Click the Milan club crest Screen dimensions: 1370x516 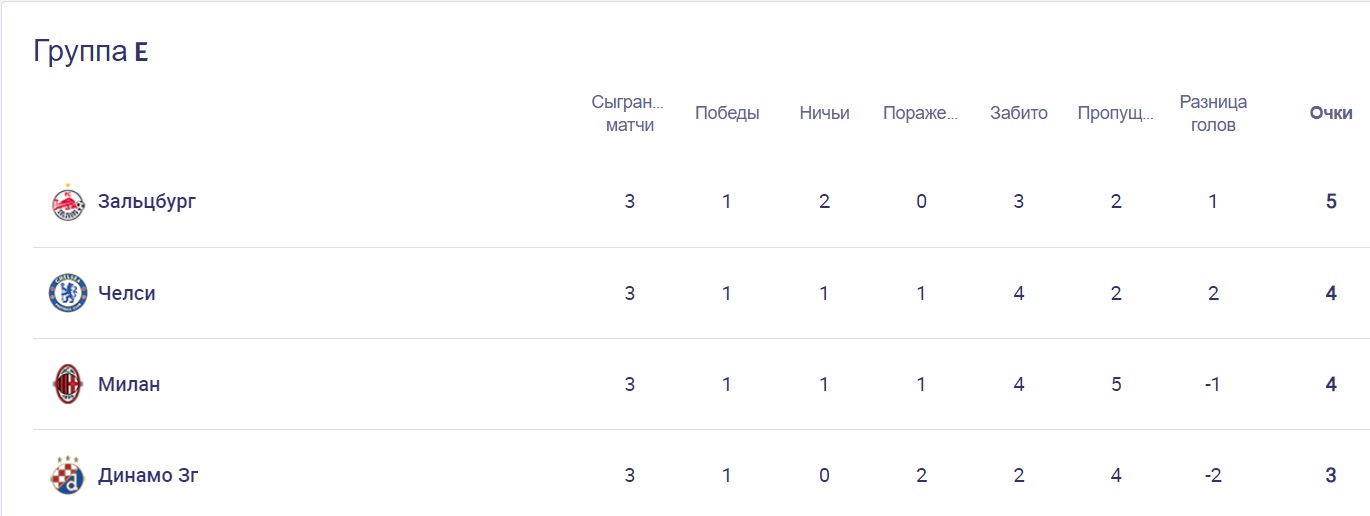(68, 384)
